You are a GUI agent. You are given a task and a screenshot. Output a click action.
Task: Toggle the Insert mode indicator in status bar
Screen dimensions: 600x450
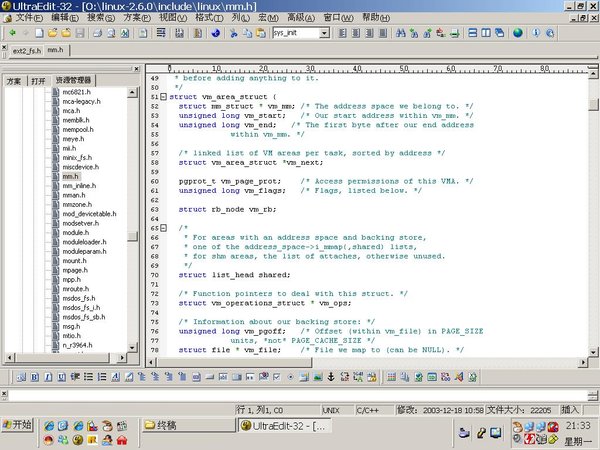click(x=572, y=410)
